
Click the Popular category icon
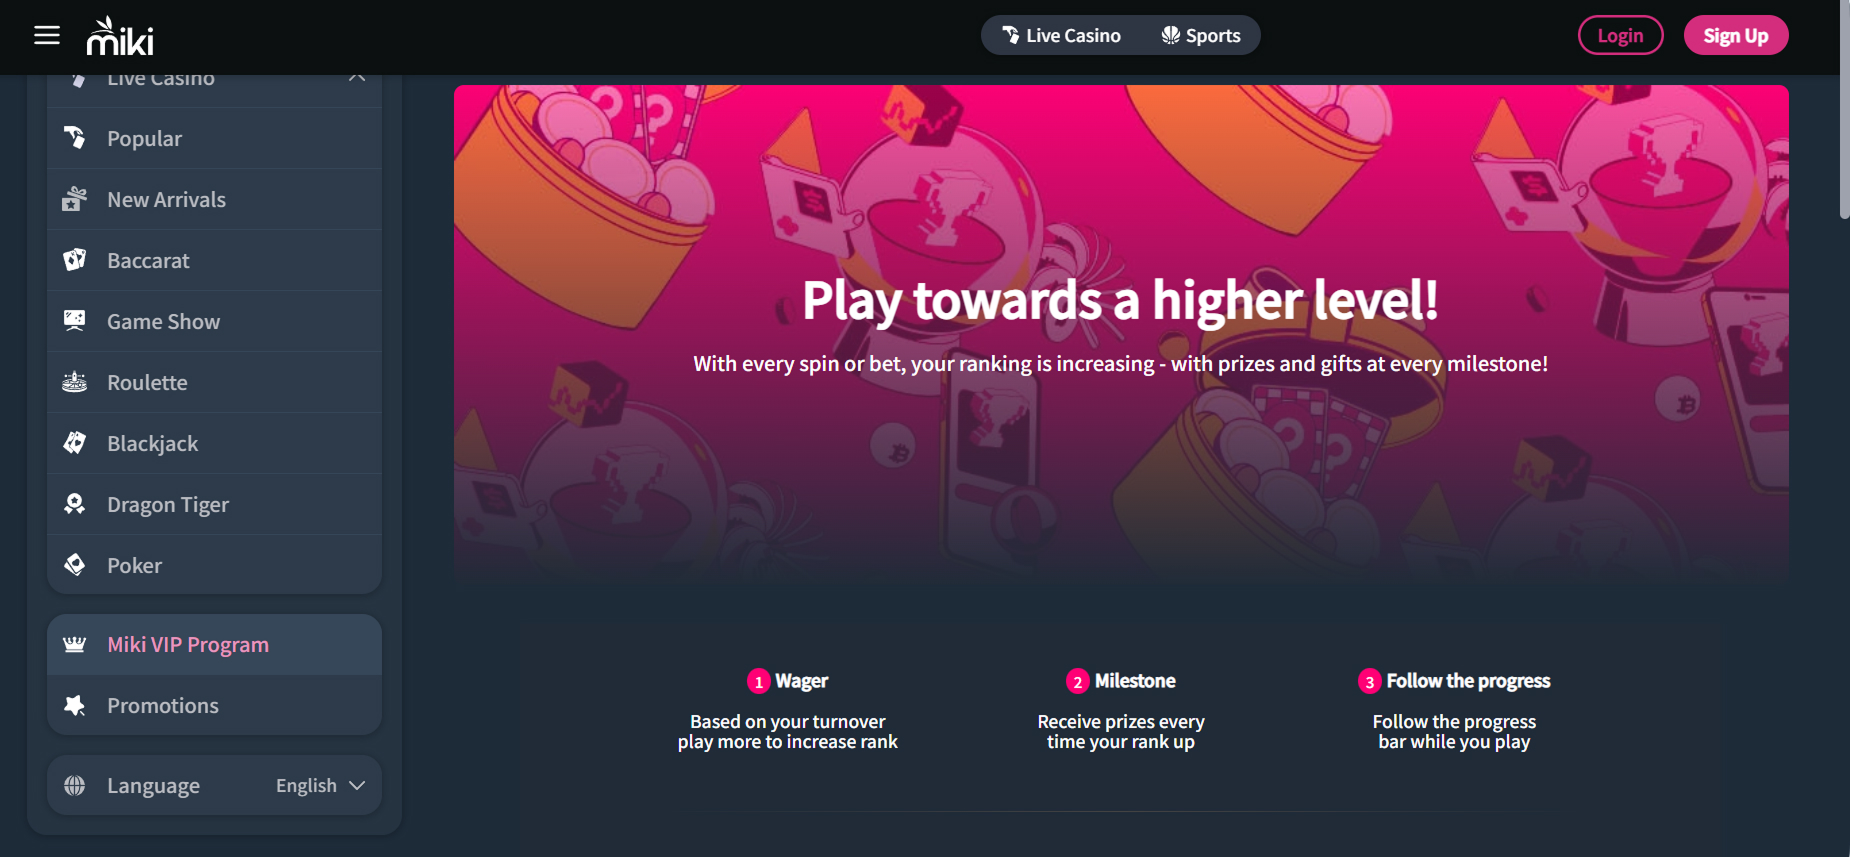(75, 137)
